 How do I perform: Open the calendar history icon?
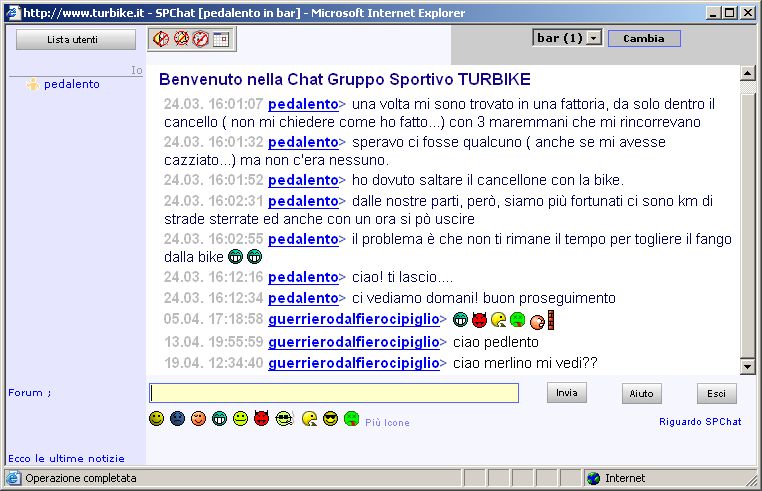click(x=221, y=39)
